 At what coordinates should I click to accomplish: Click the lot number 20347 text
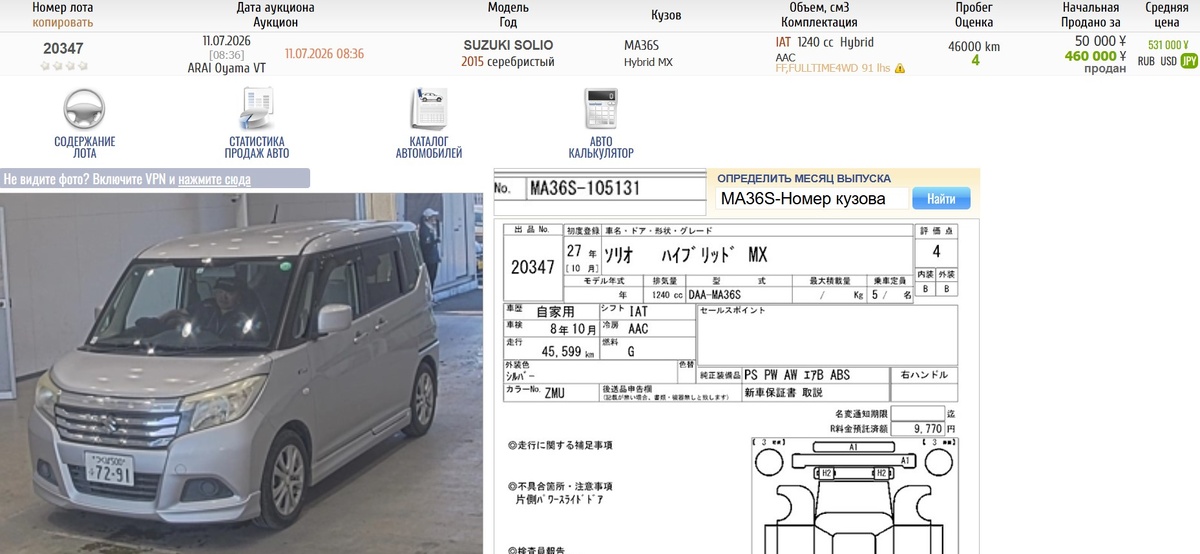(x=63, y=47)
